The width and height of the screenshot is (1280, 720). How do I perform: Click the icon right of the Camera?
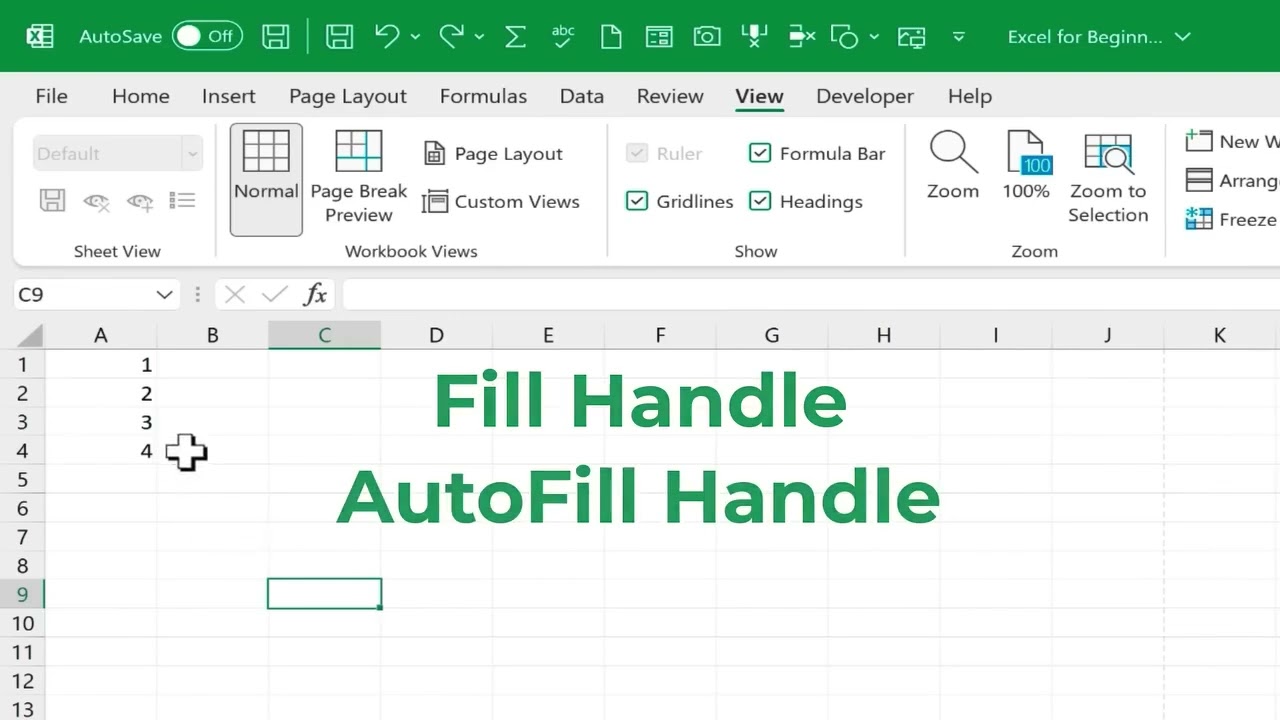tap(754, 37)
